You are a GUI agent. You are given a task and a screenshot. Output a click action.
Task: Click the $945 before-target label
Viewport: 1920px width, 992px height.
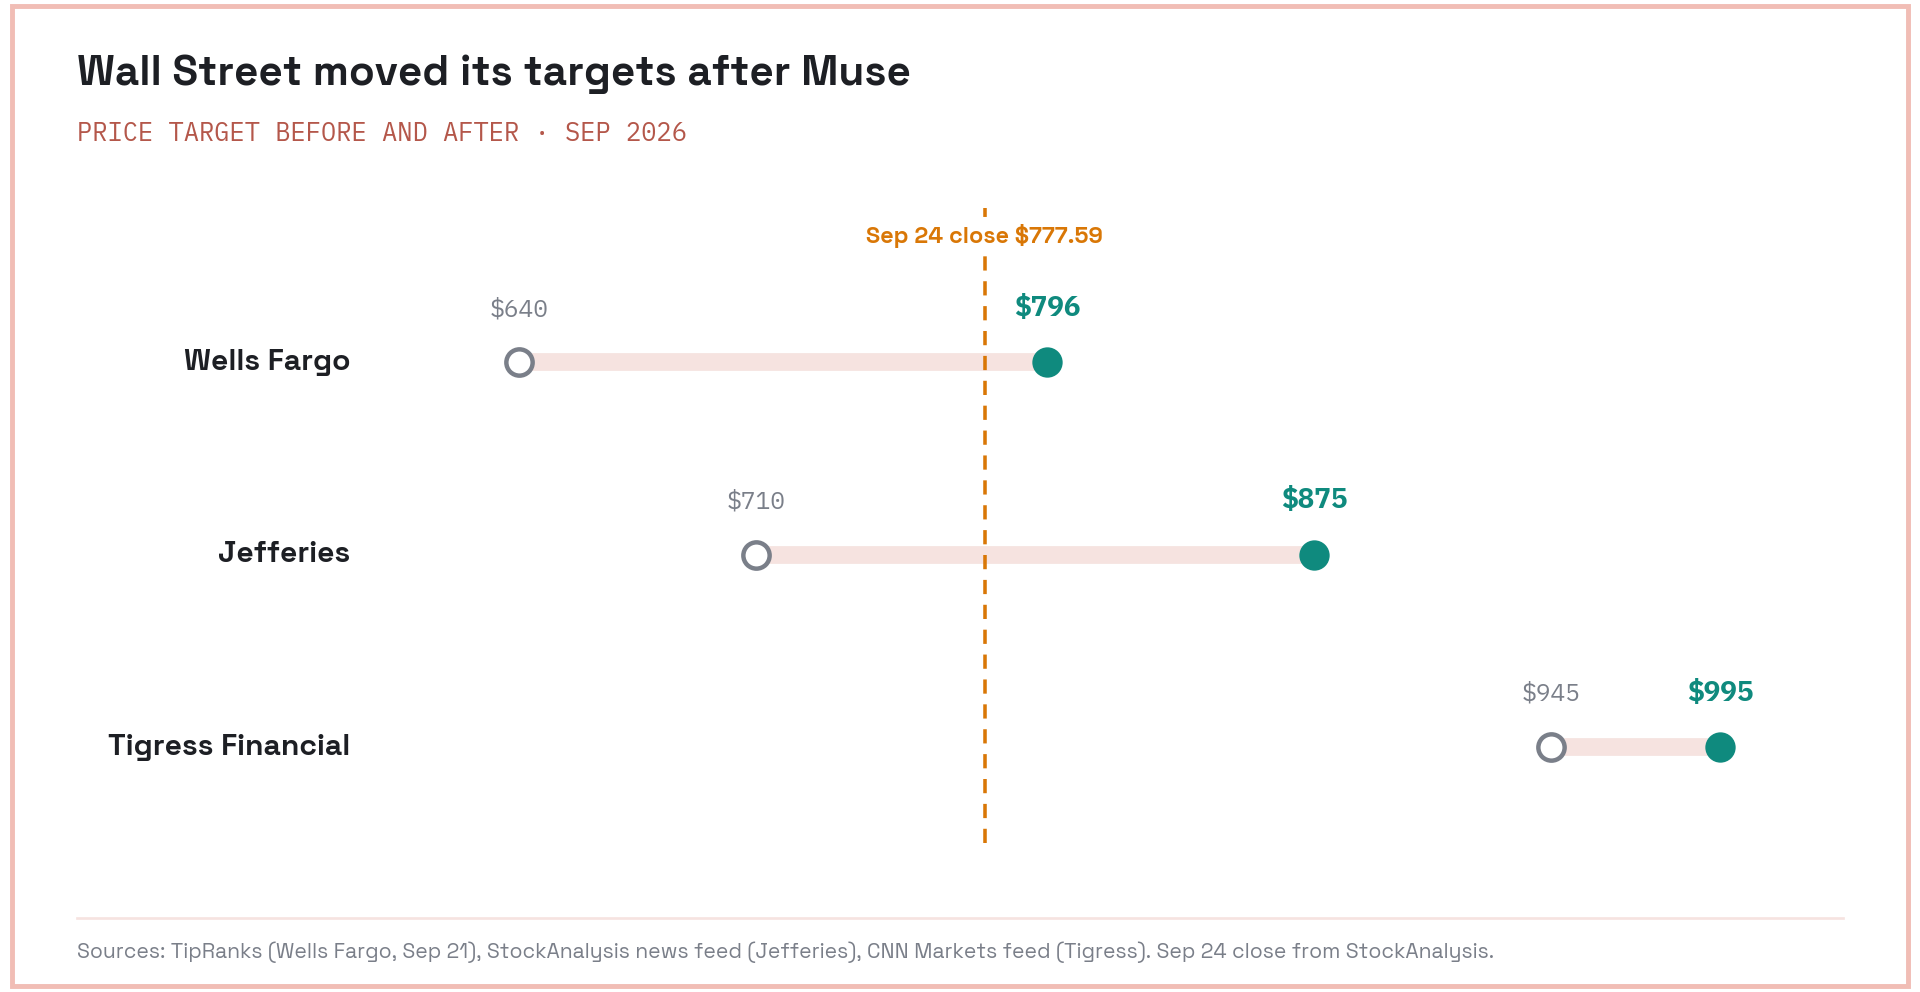pyautogui.click(x=1551, y=693)
